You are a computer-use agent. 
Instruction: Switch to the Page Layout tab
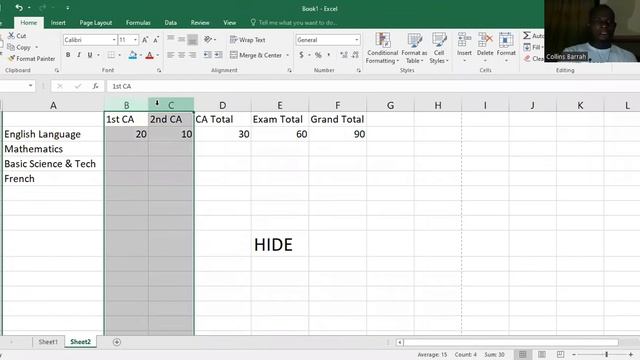click(96, 22)
